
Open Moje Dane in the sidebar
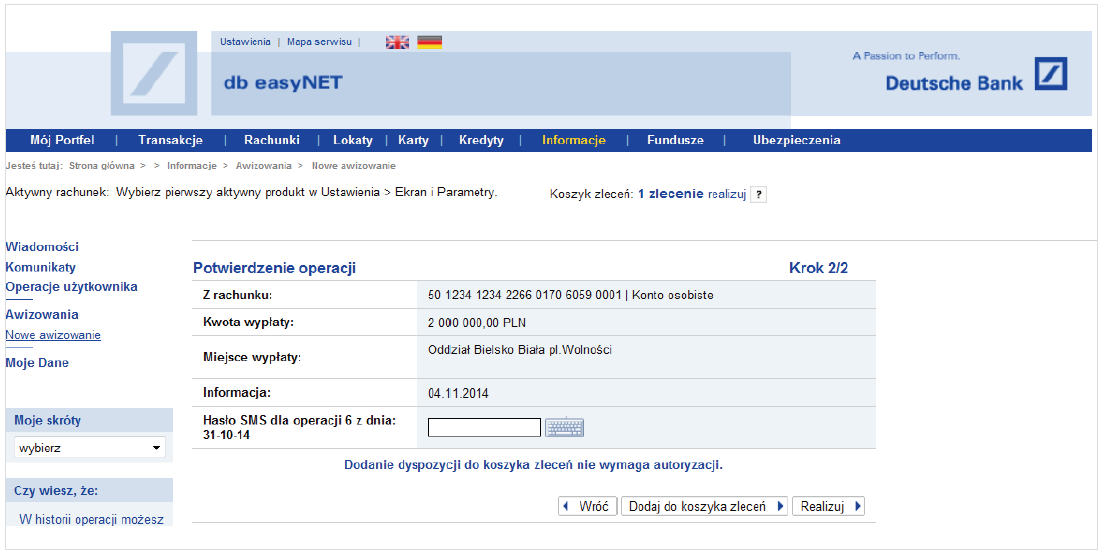pyautogui.click(x=37, y=363)
